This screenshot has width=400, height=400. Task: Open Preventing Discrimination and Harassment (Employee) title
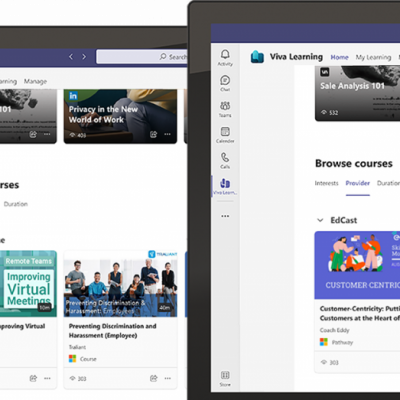pyautogui.click(x=112, y=331)
